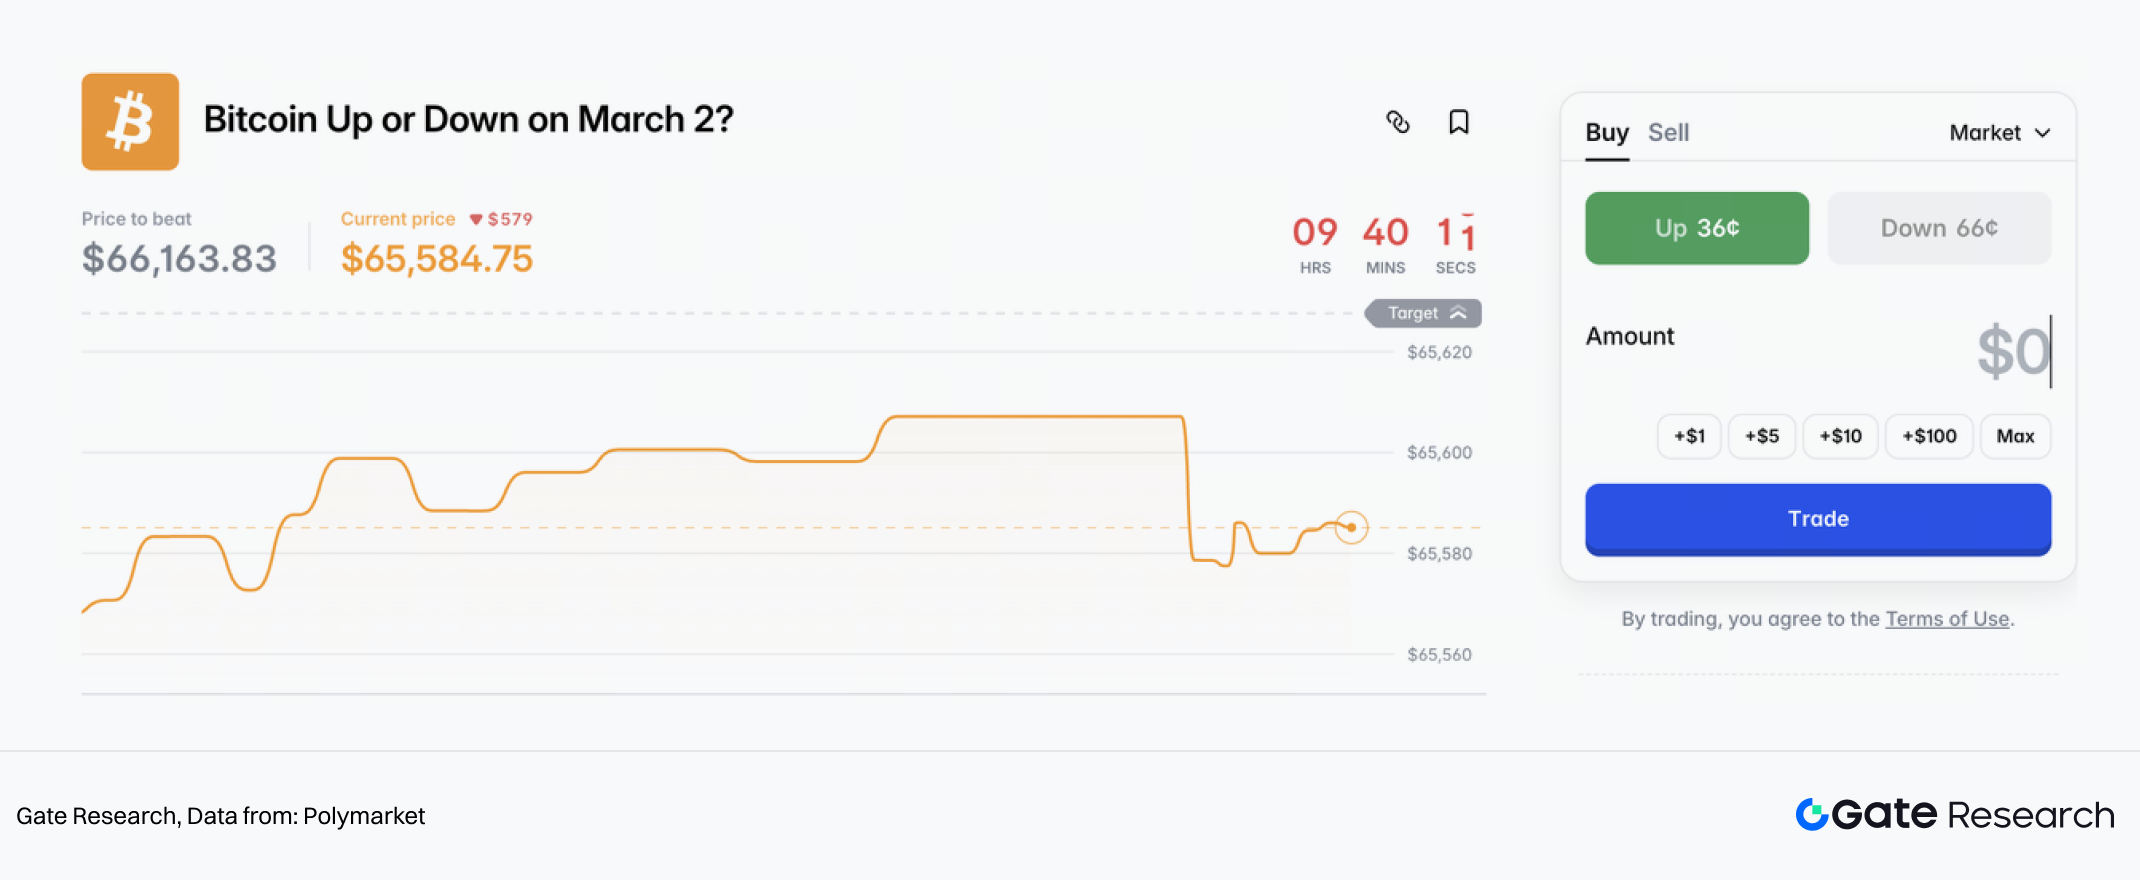Add $10 to the amount

(x=1840, y=436)
